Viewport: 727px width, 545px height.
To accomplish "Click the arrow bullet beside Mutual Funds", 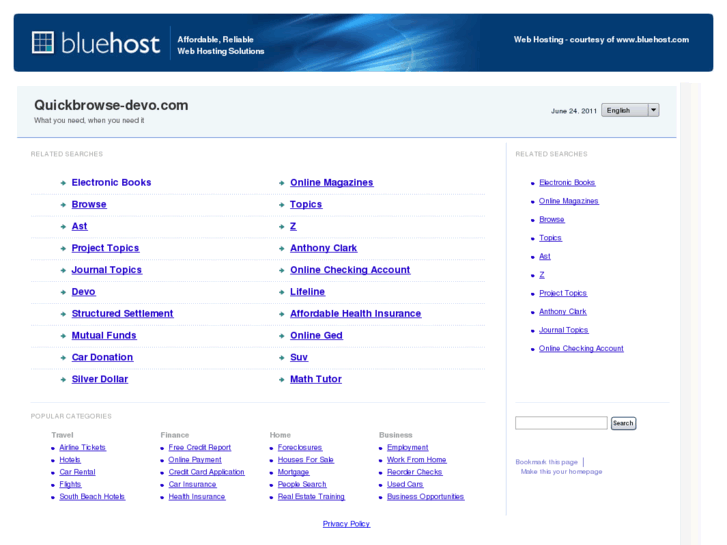I will click(63, 336).
